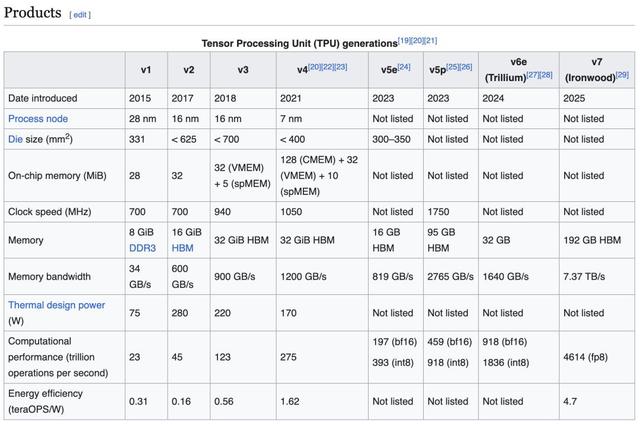Image resolution: width=640 pixels, height=424 pixels.
Task: Open the Die wiki link
Action: 16,139
